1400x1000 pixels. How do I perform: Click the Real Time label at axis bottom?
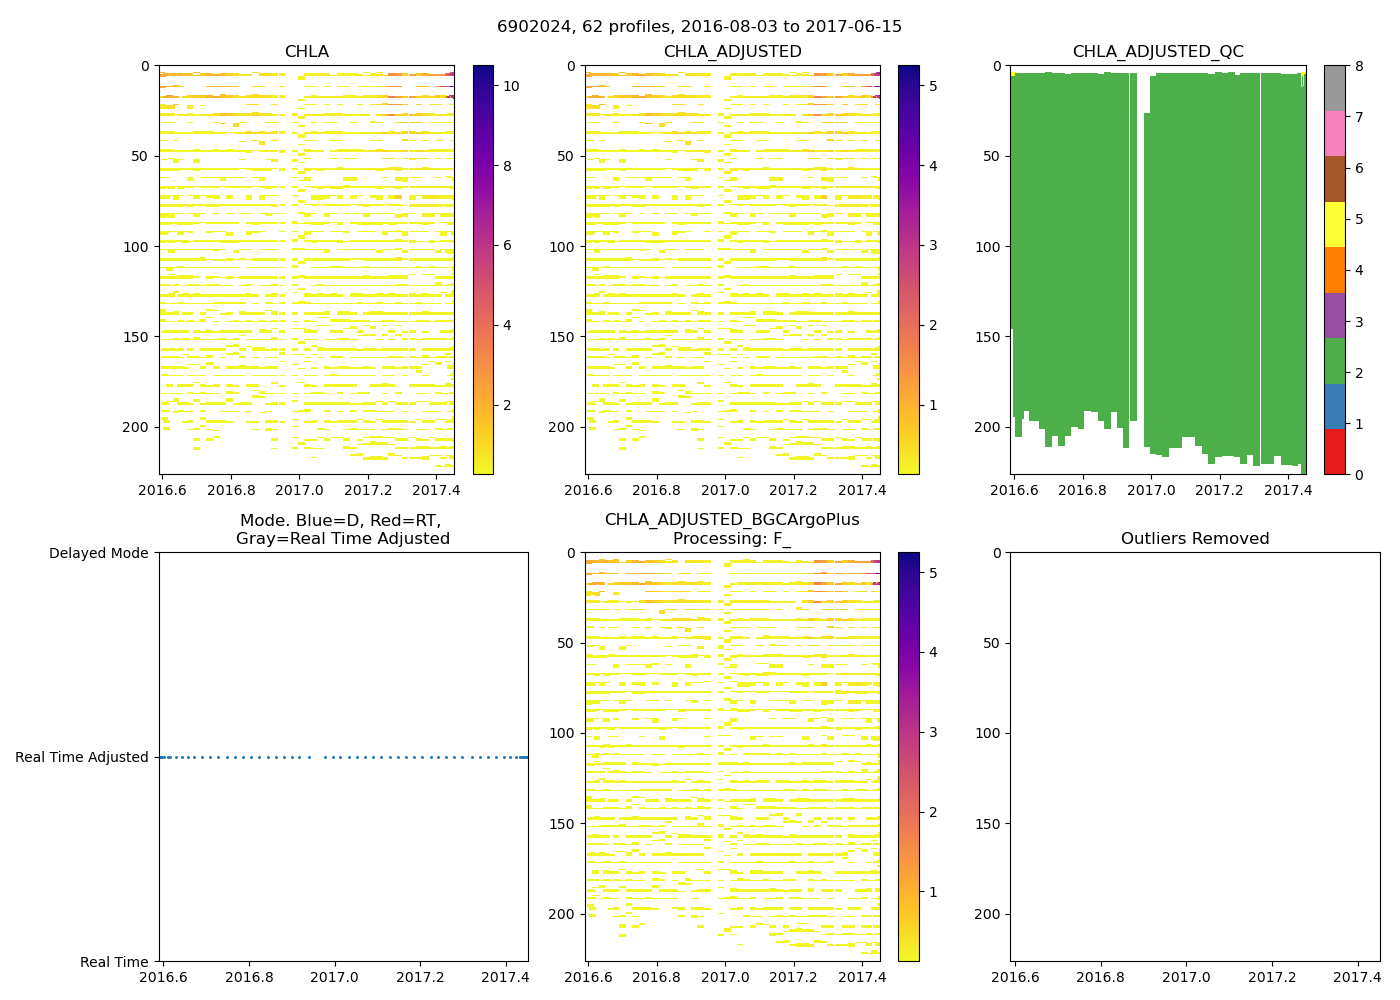pos(114,962)
